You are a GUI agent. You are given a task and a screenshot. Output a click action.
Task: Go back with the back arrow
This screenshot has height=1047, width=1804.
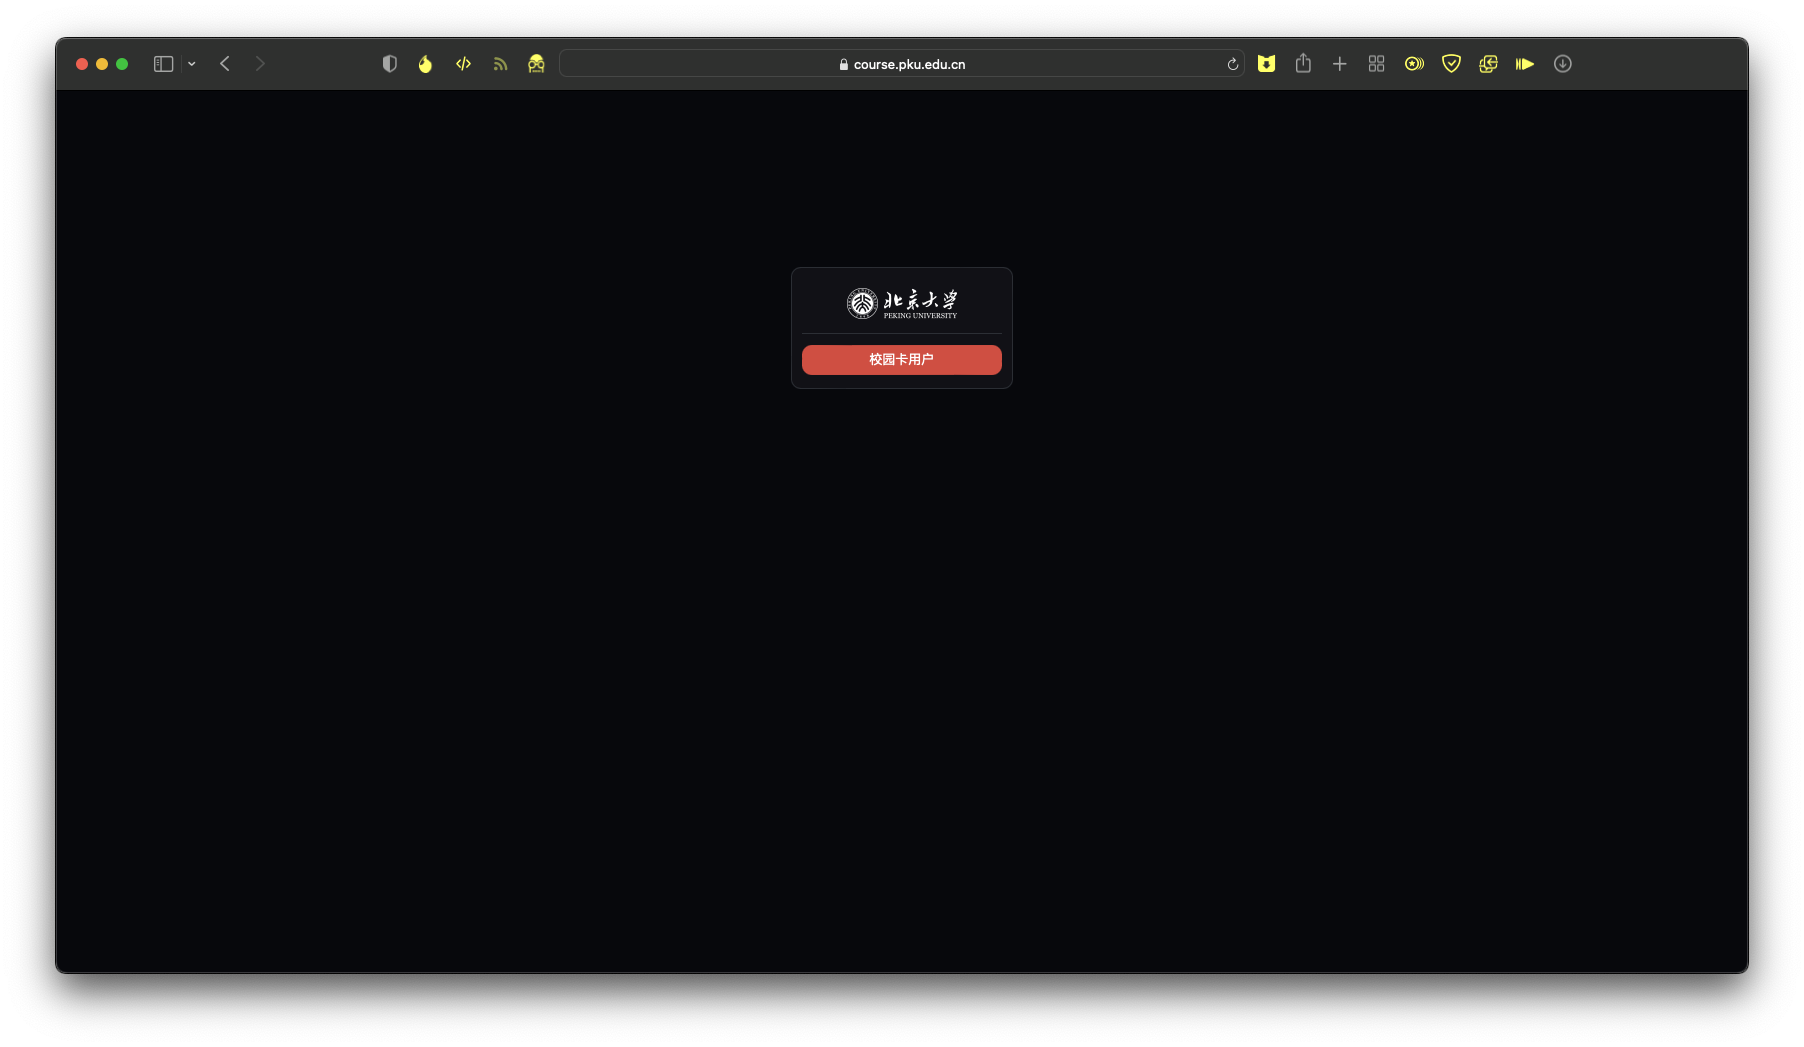click(x=225, y=64)
